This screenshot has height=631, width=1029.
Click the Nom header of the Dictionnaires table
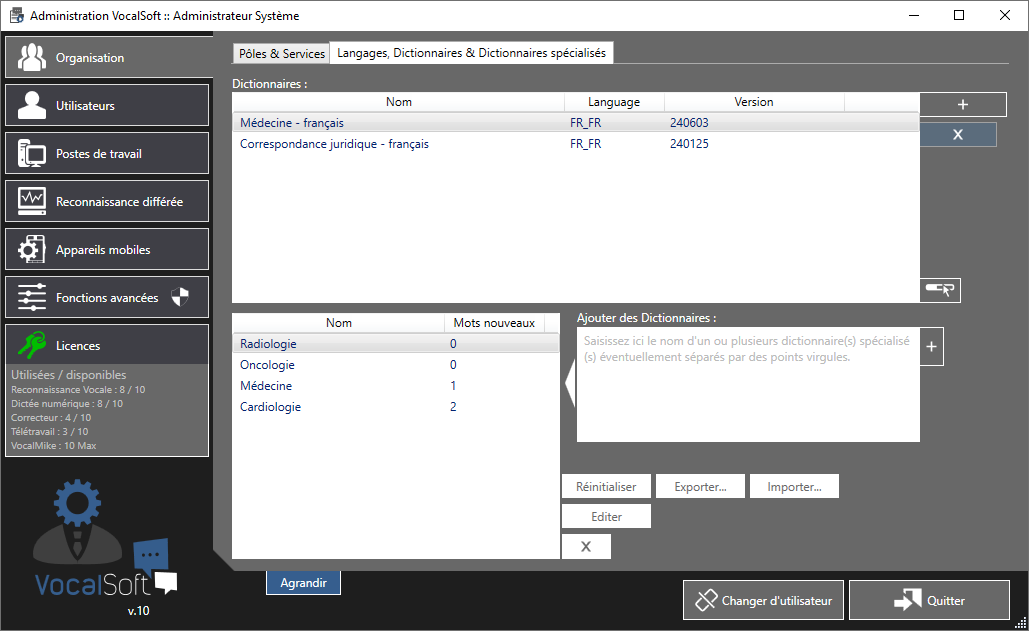pos(398,102)
